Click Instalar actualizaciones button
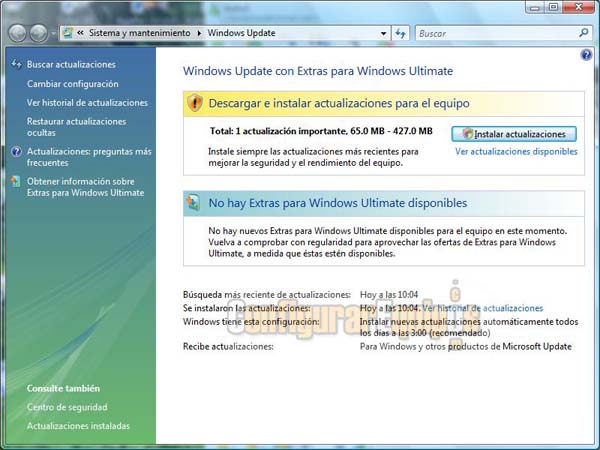This screenshot has height=450, width=600. [x=514, y=134]
